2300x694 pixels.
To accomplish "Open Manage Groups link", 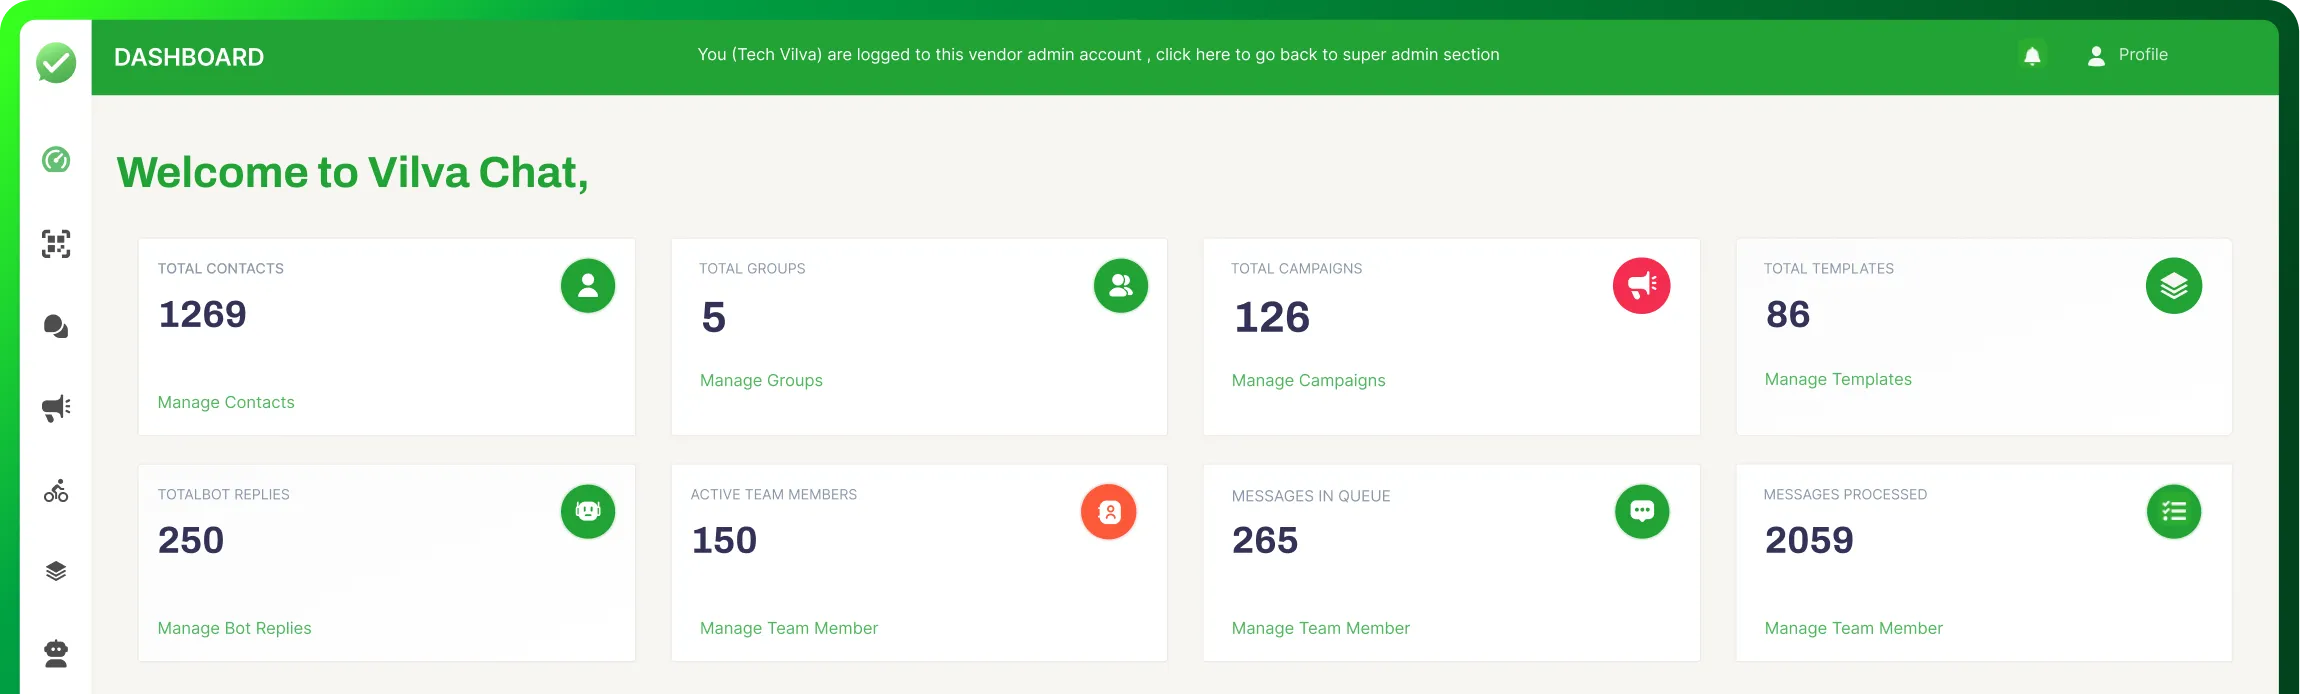I will click(x=761, y=380).
